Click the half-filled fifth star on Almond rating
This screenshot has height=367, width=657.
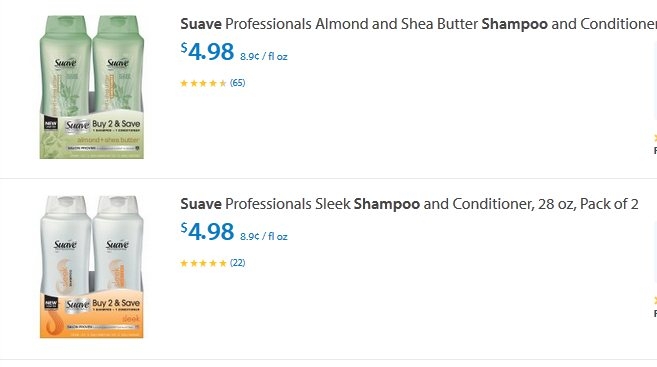click(x=222, y=83)
